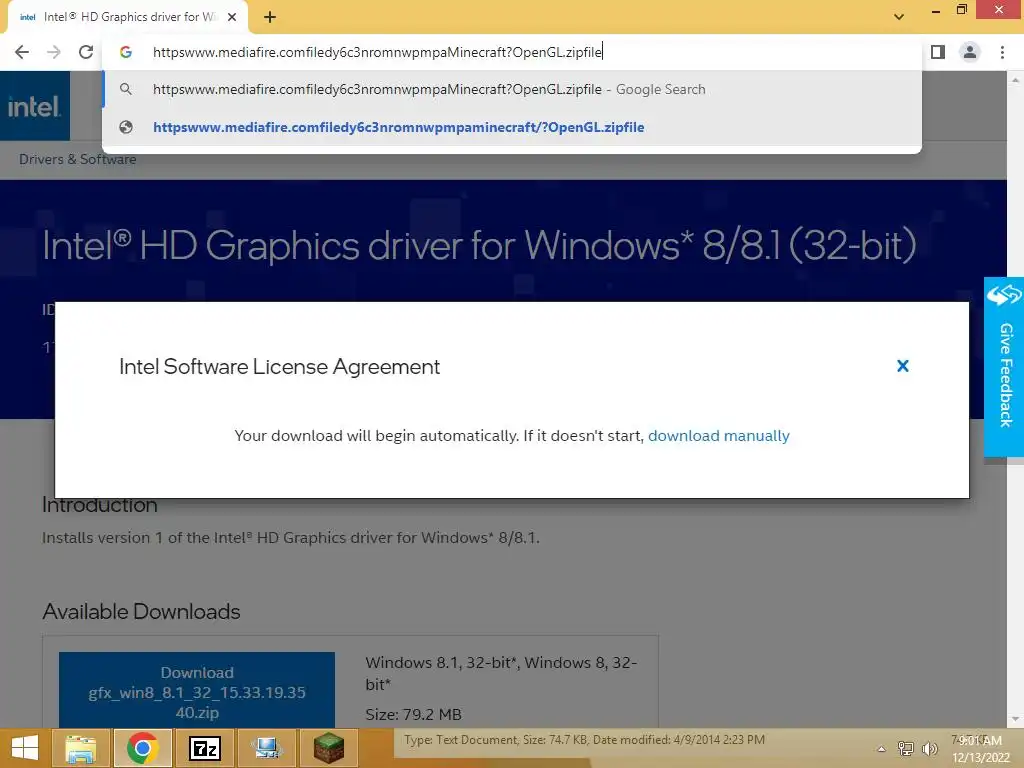
Task: Click the taskbar clock and date
Action: coord(980,749)
